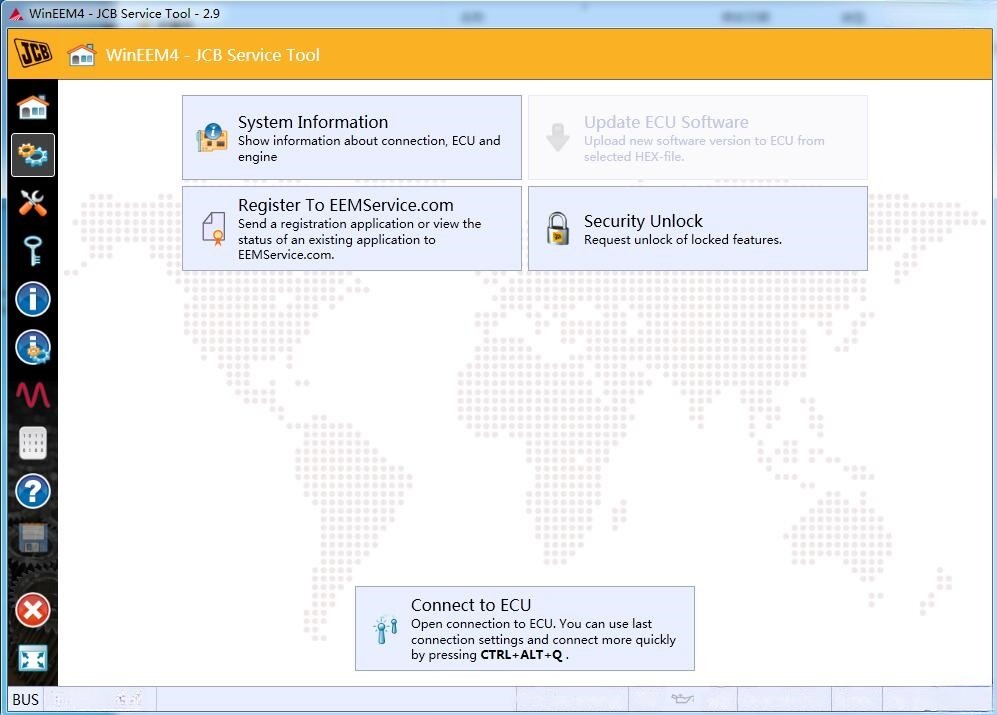Click the WinEEM4 title bar app icon
The image size is (997, 715).
coord(17,13)
